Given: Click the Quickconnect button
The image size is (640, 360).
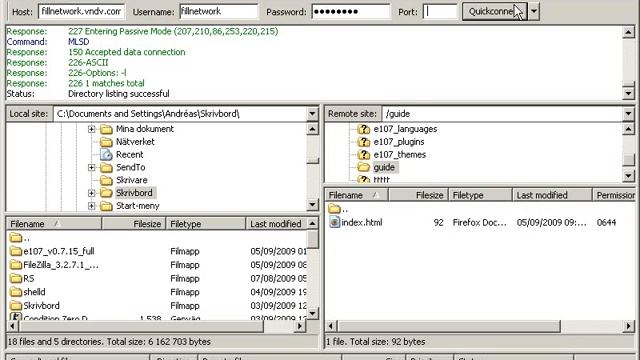Looking at the screenshot, I should 494,11.
